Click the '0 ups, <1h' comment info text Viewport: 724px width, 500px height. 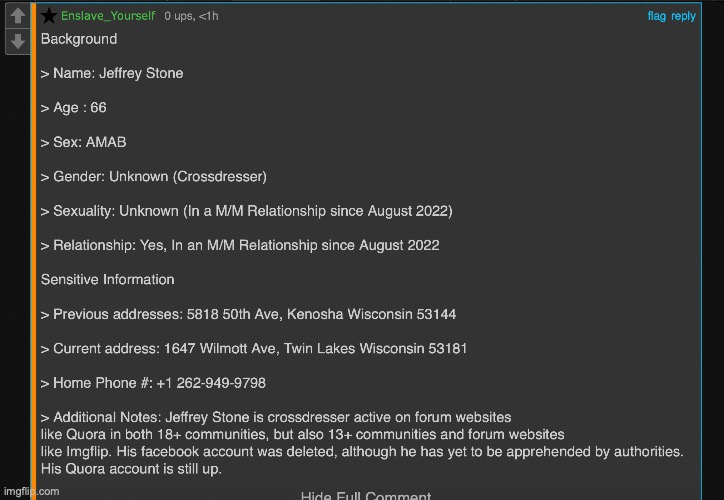(x=189, y=16)
